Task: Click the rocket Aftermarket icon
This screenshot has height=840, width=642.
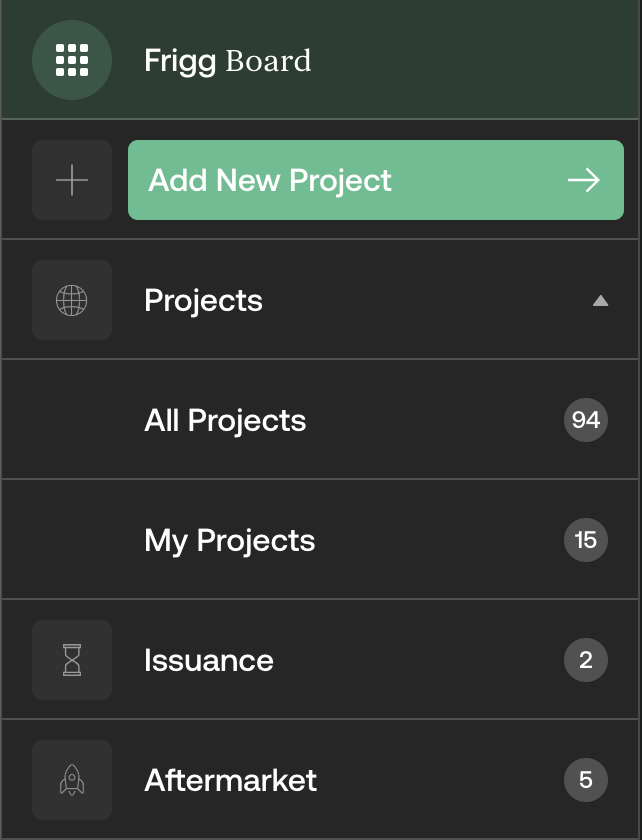Action: tap(72, 780)
